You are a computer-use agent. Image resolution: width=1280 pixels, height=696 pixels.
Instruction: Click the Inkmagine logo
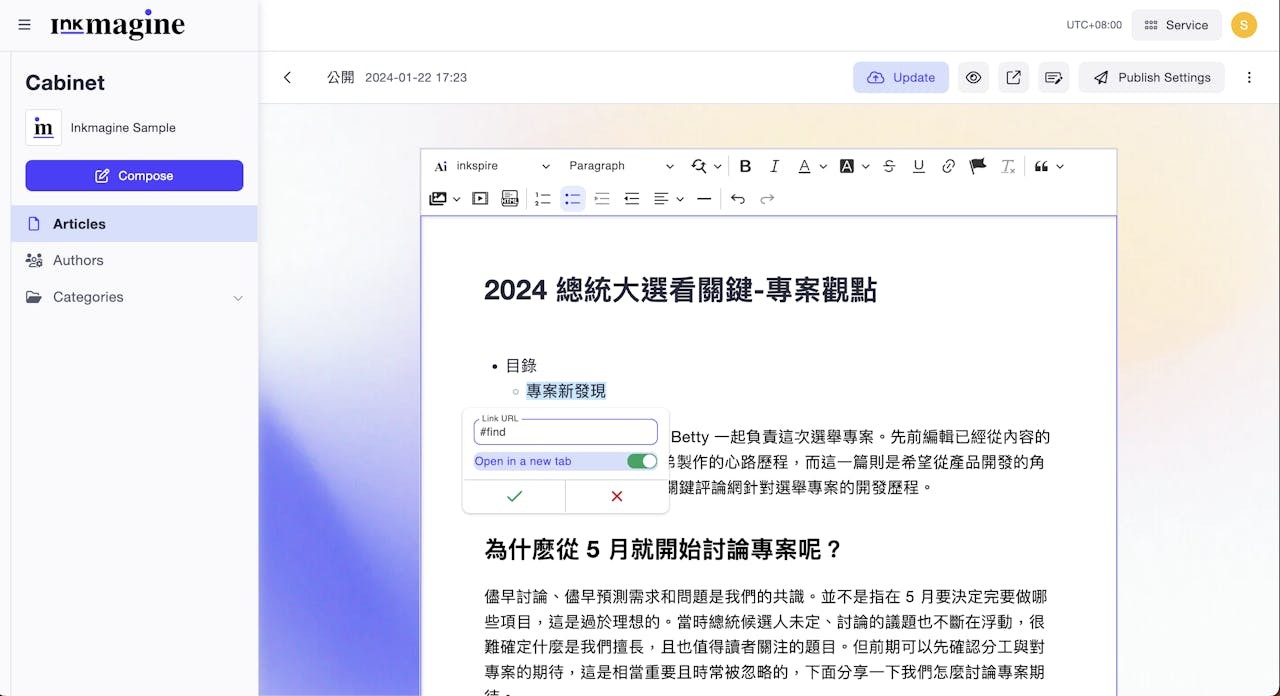(x=118, y=26)
